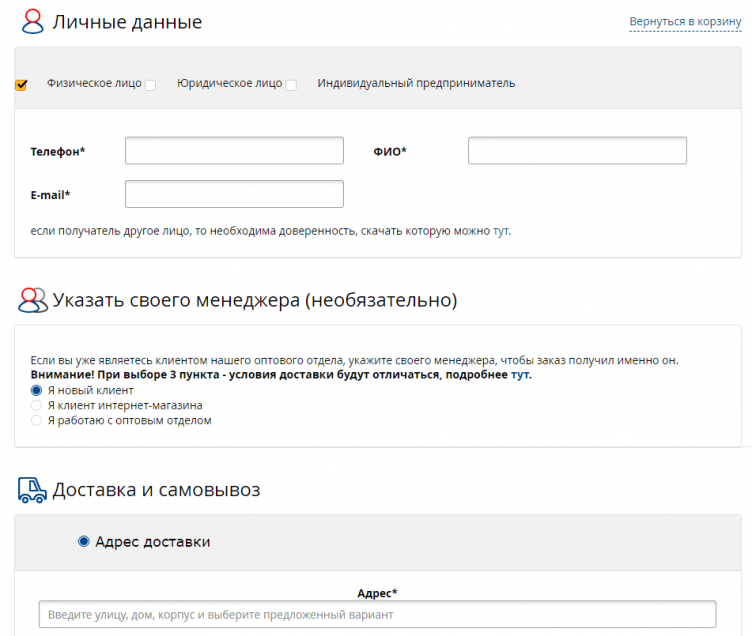Image resolution: width=752 pixels, height=636 pixels.
Task: Click the ФИО* field label
Action: point(390,152)
